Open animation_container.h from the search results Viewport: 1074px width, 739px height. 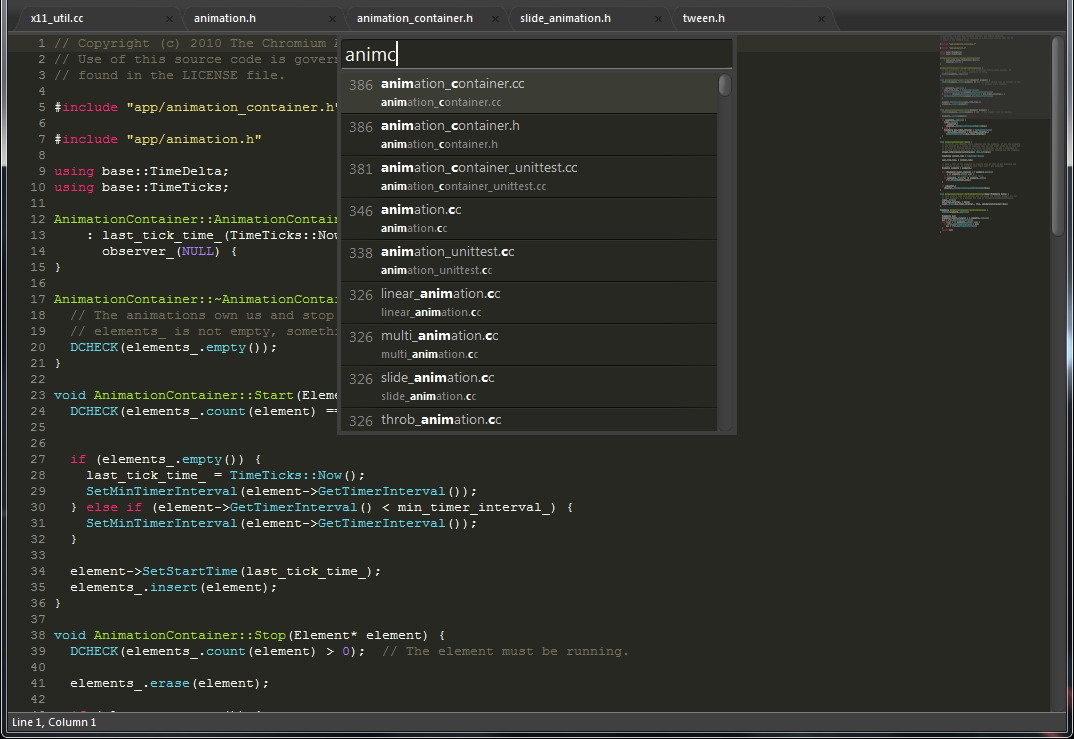528,135
